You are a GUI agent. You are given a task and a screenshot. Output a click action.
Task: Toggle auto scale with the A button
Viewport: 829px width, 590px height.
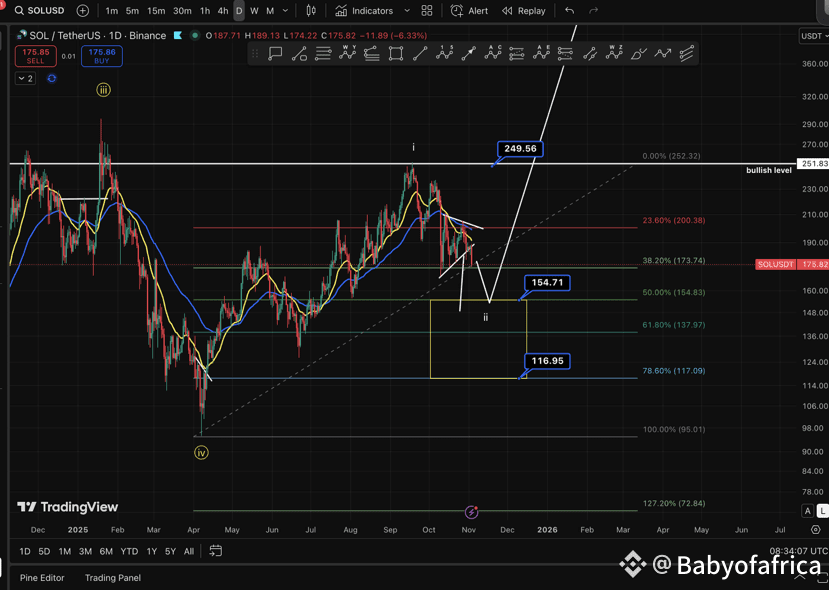click(x=807, y=511)
